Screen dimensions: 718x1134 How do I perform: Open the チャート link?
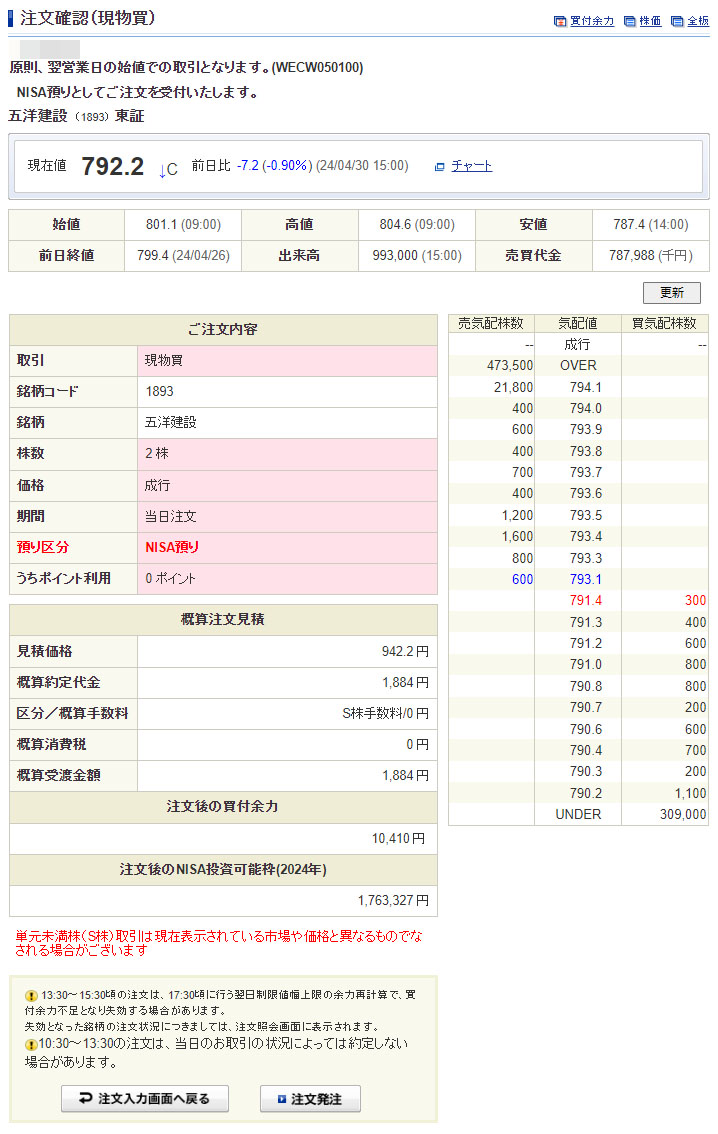471,166
